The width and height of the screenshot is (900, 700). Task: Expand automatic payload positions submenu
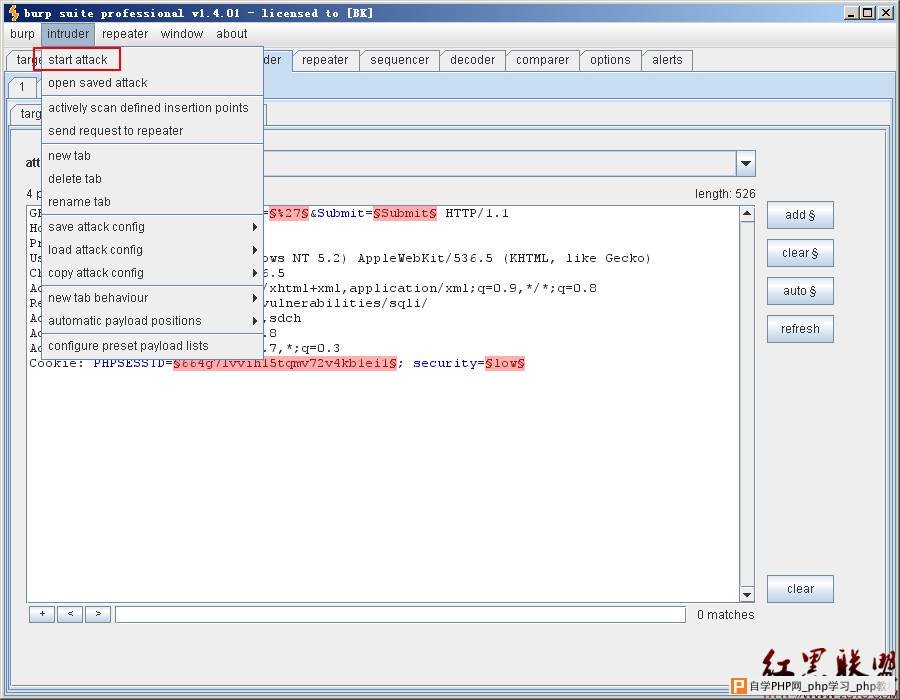153,321
